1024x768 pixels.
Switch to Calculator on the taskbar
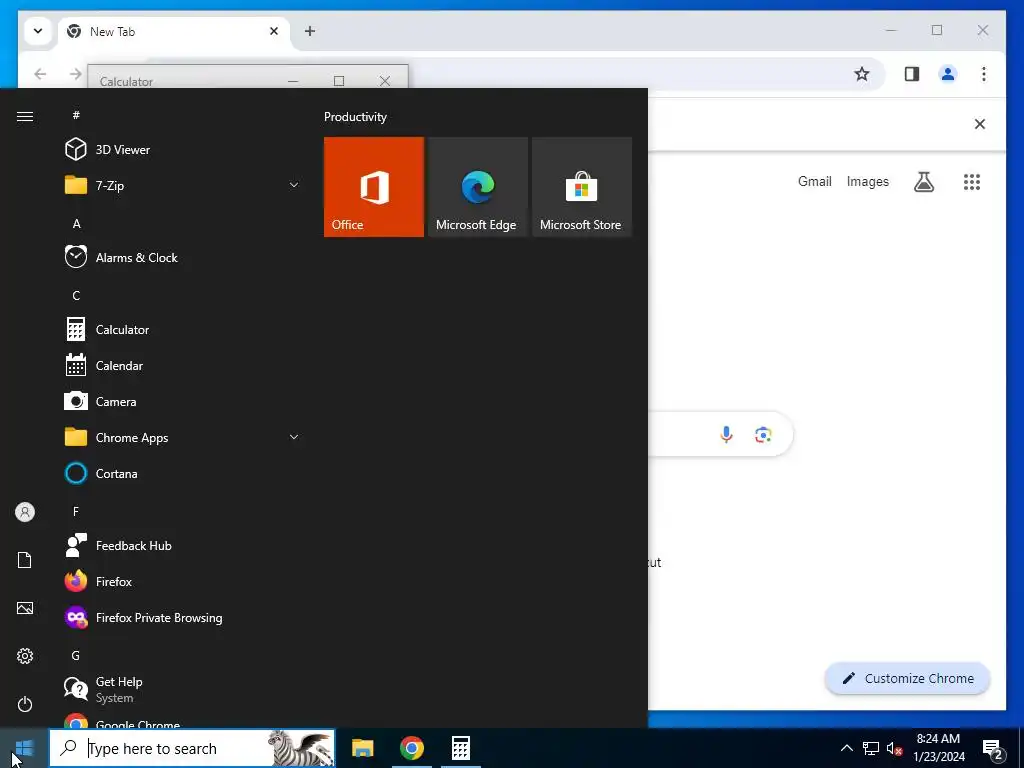(x=460, y=748)
